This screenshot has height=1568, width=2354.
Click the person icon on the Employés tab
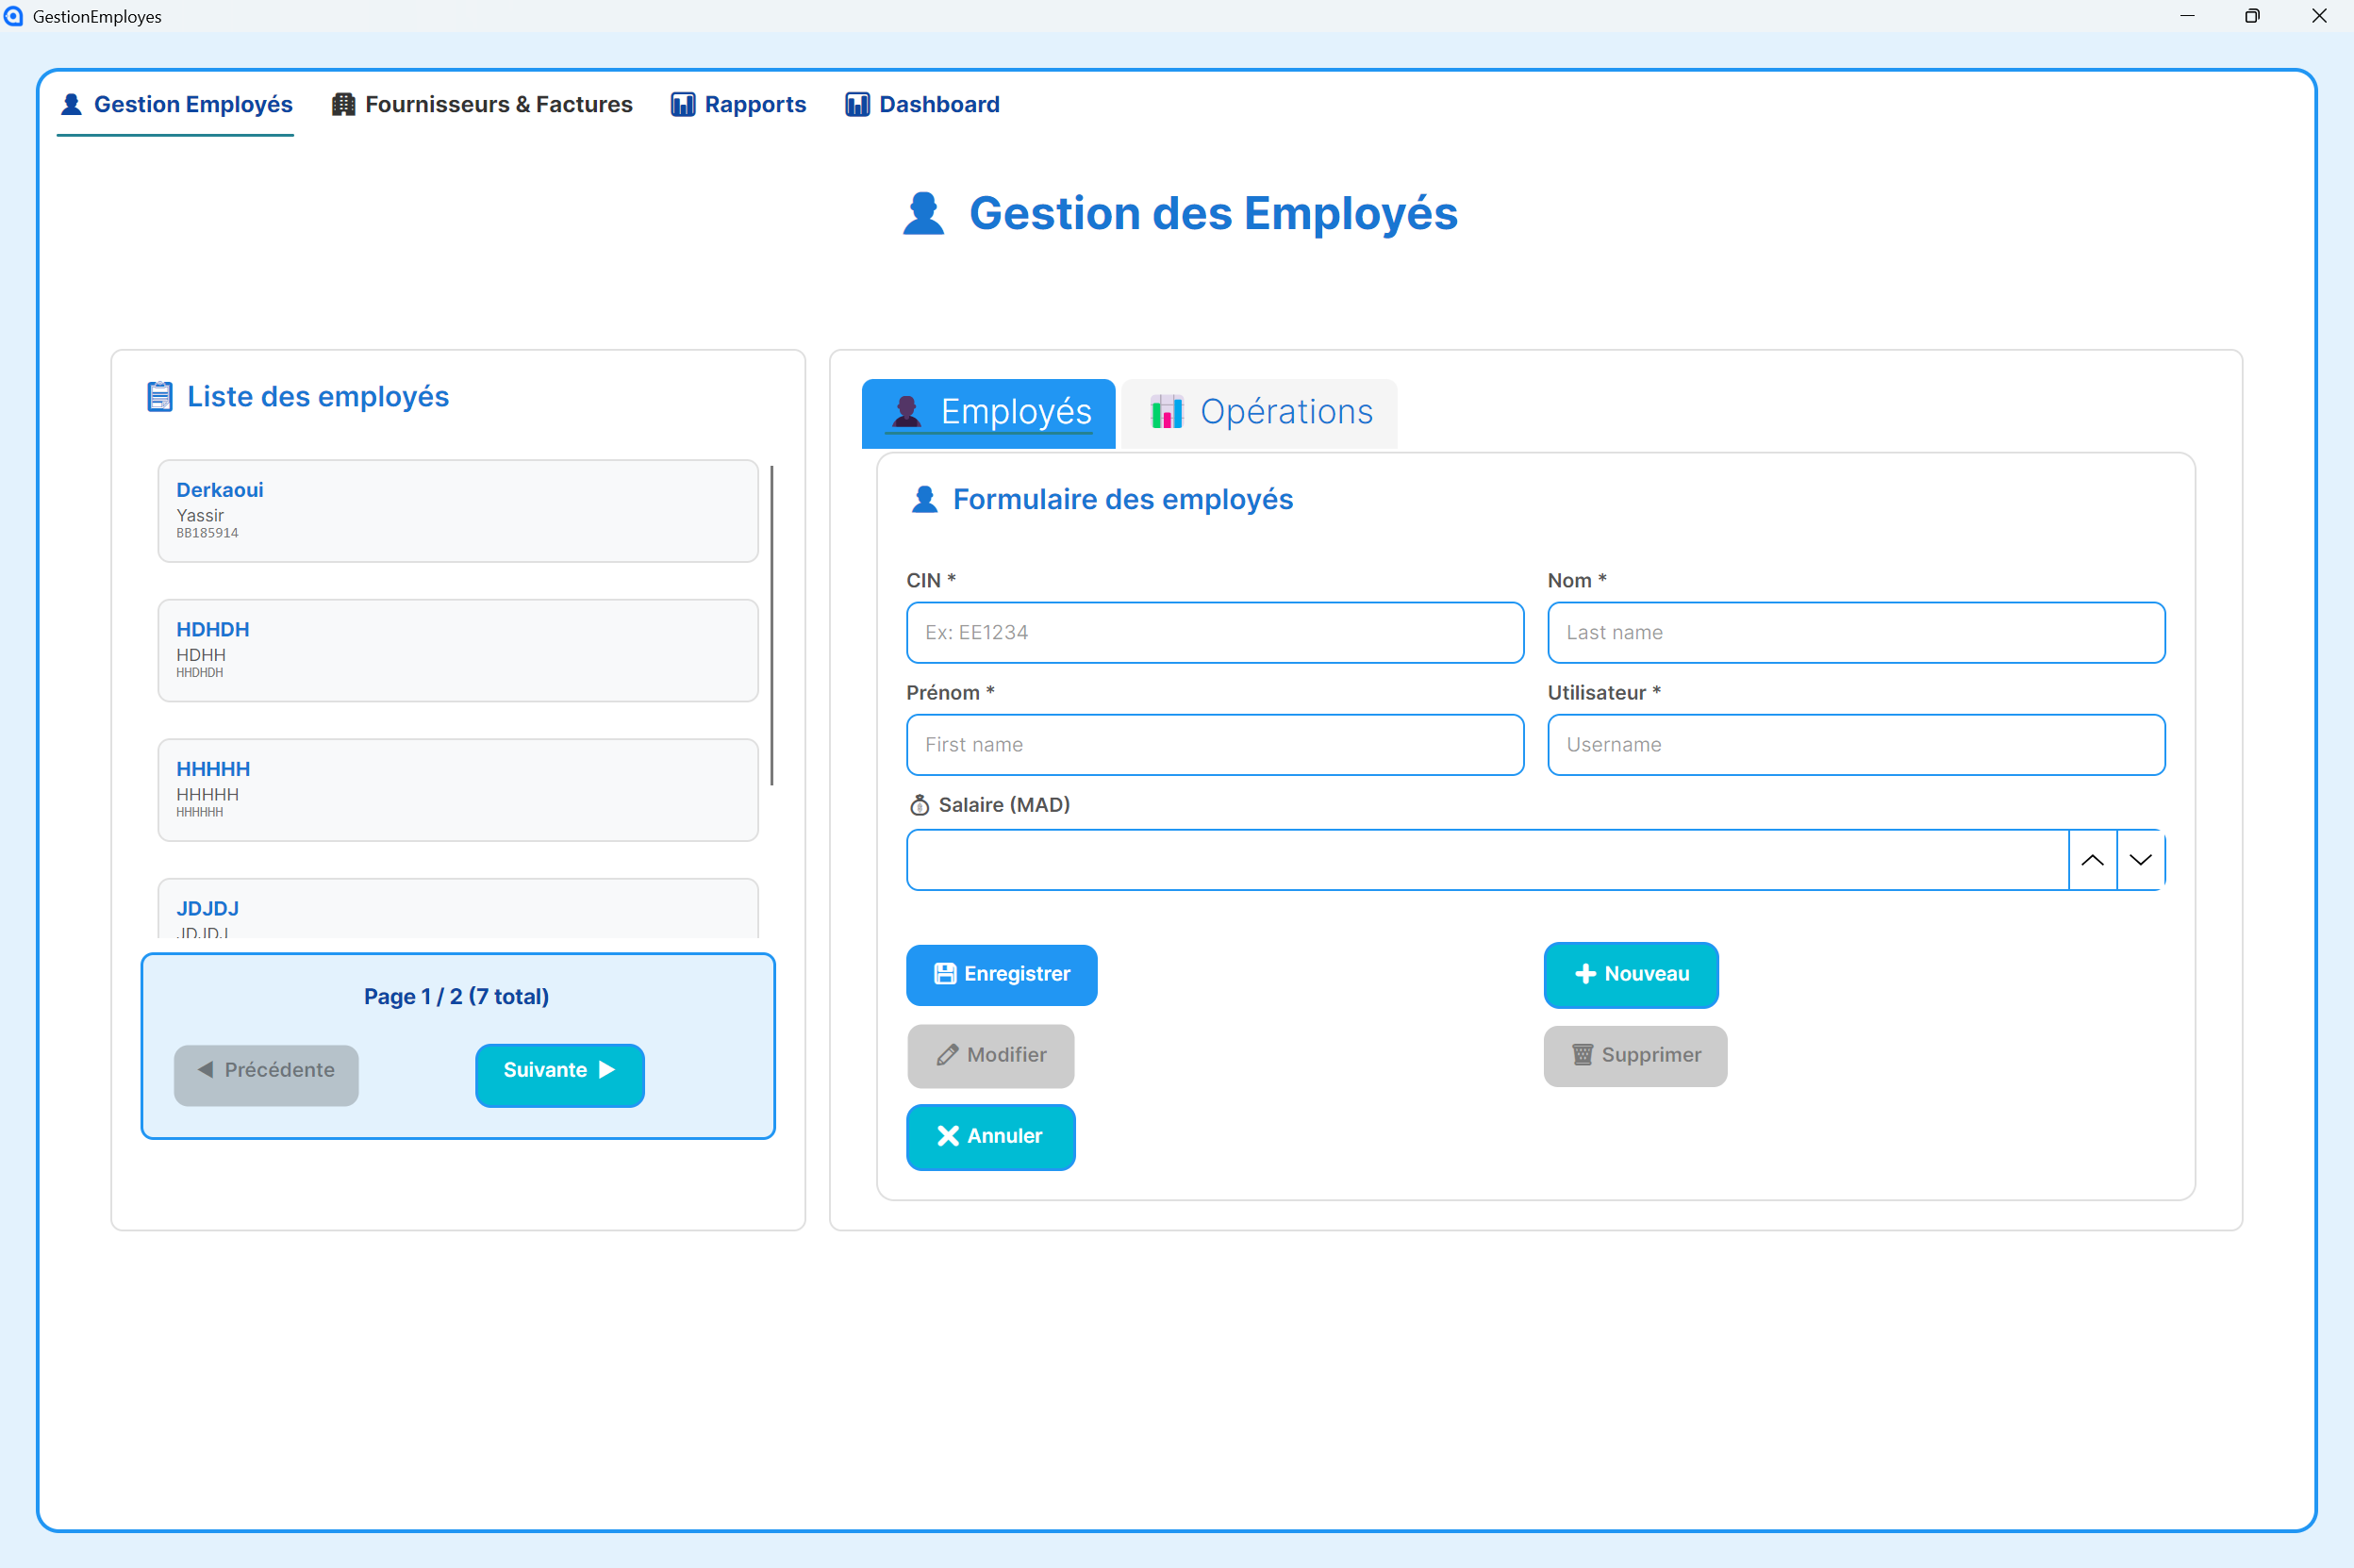point(906,411)
